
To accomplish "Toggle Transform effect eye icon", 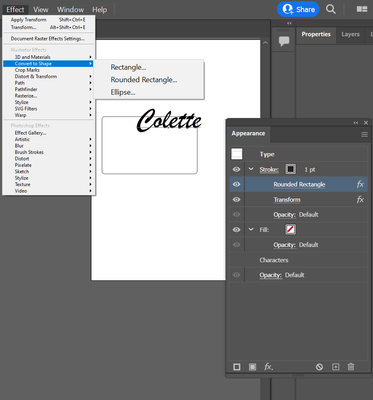I will coord(236,199).
